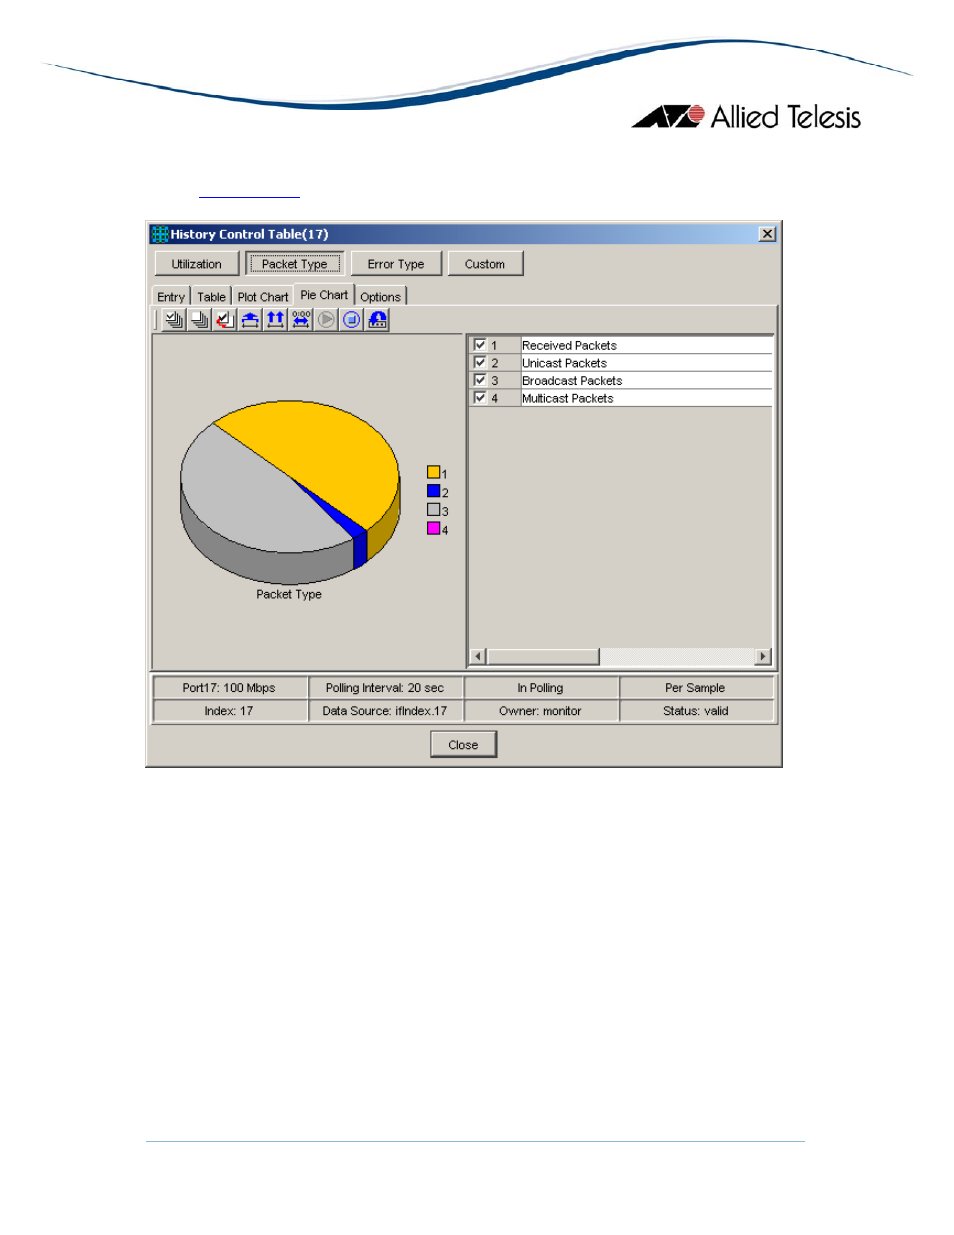The width and height of the screenshot is (954, 1235).
Task: Click the blue curved arrow reset icon
Action: (x=377, y=320)
